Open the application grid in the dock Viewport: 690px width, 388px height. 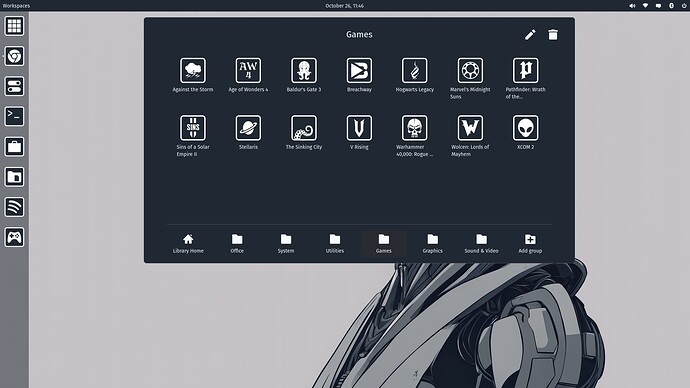coord(15,26)
